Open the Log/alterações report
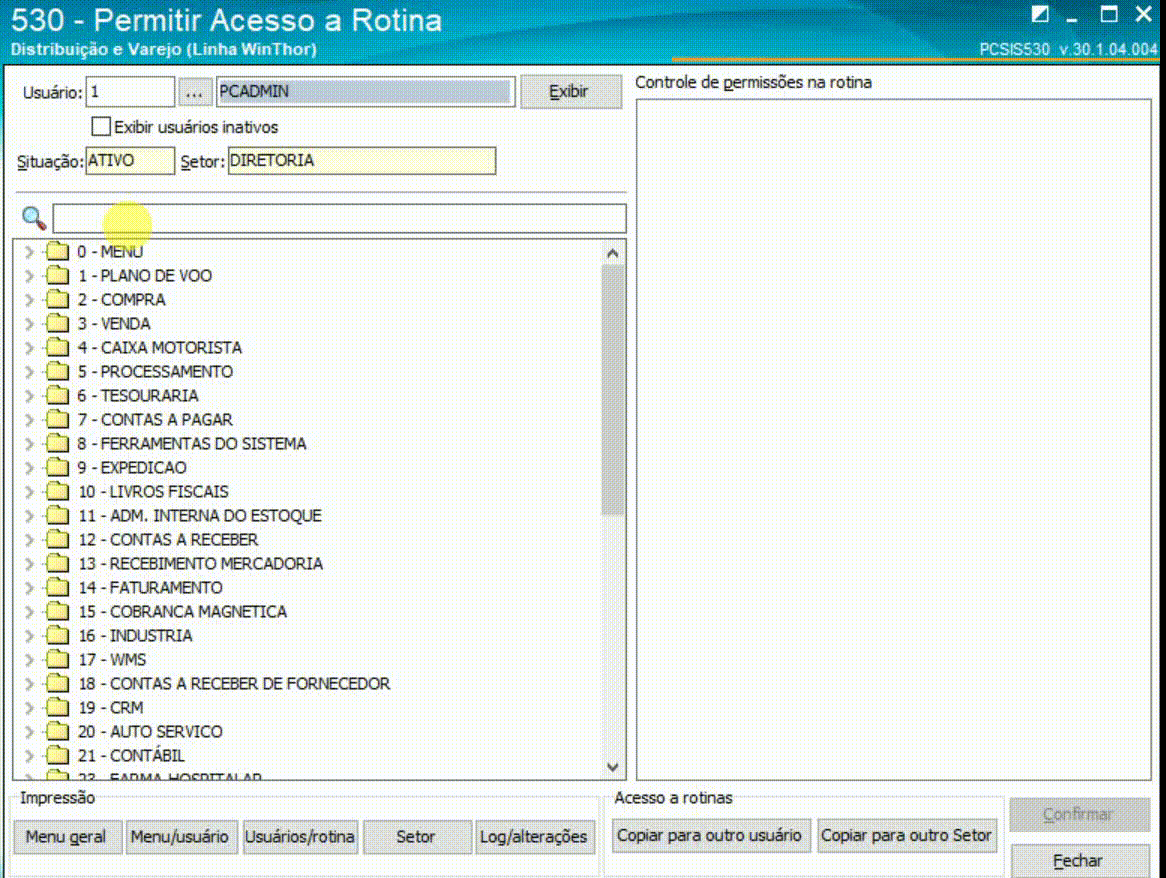The image size is (1166, 878). click(534, 837)
